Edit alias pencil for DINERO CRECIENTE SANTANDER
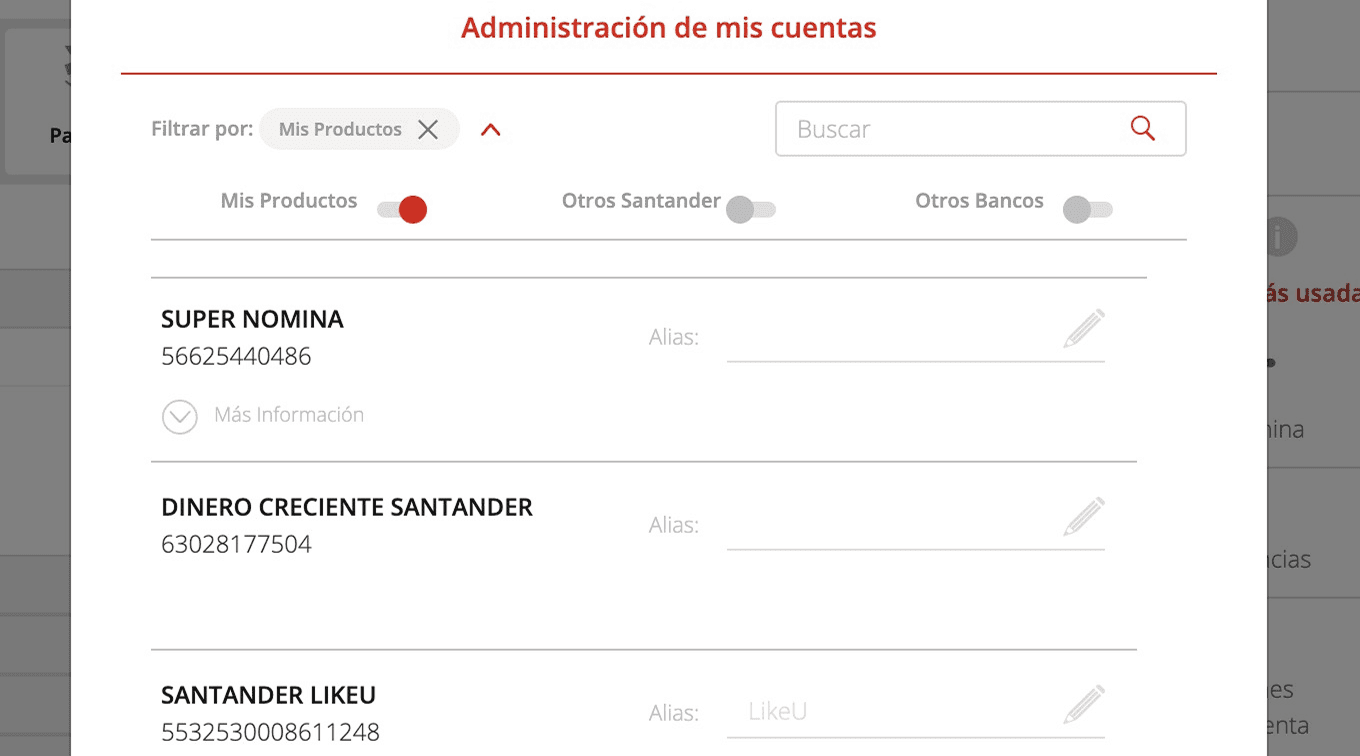This screenshot has width=1360, height=756. (1084, 517)
